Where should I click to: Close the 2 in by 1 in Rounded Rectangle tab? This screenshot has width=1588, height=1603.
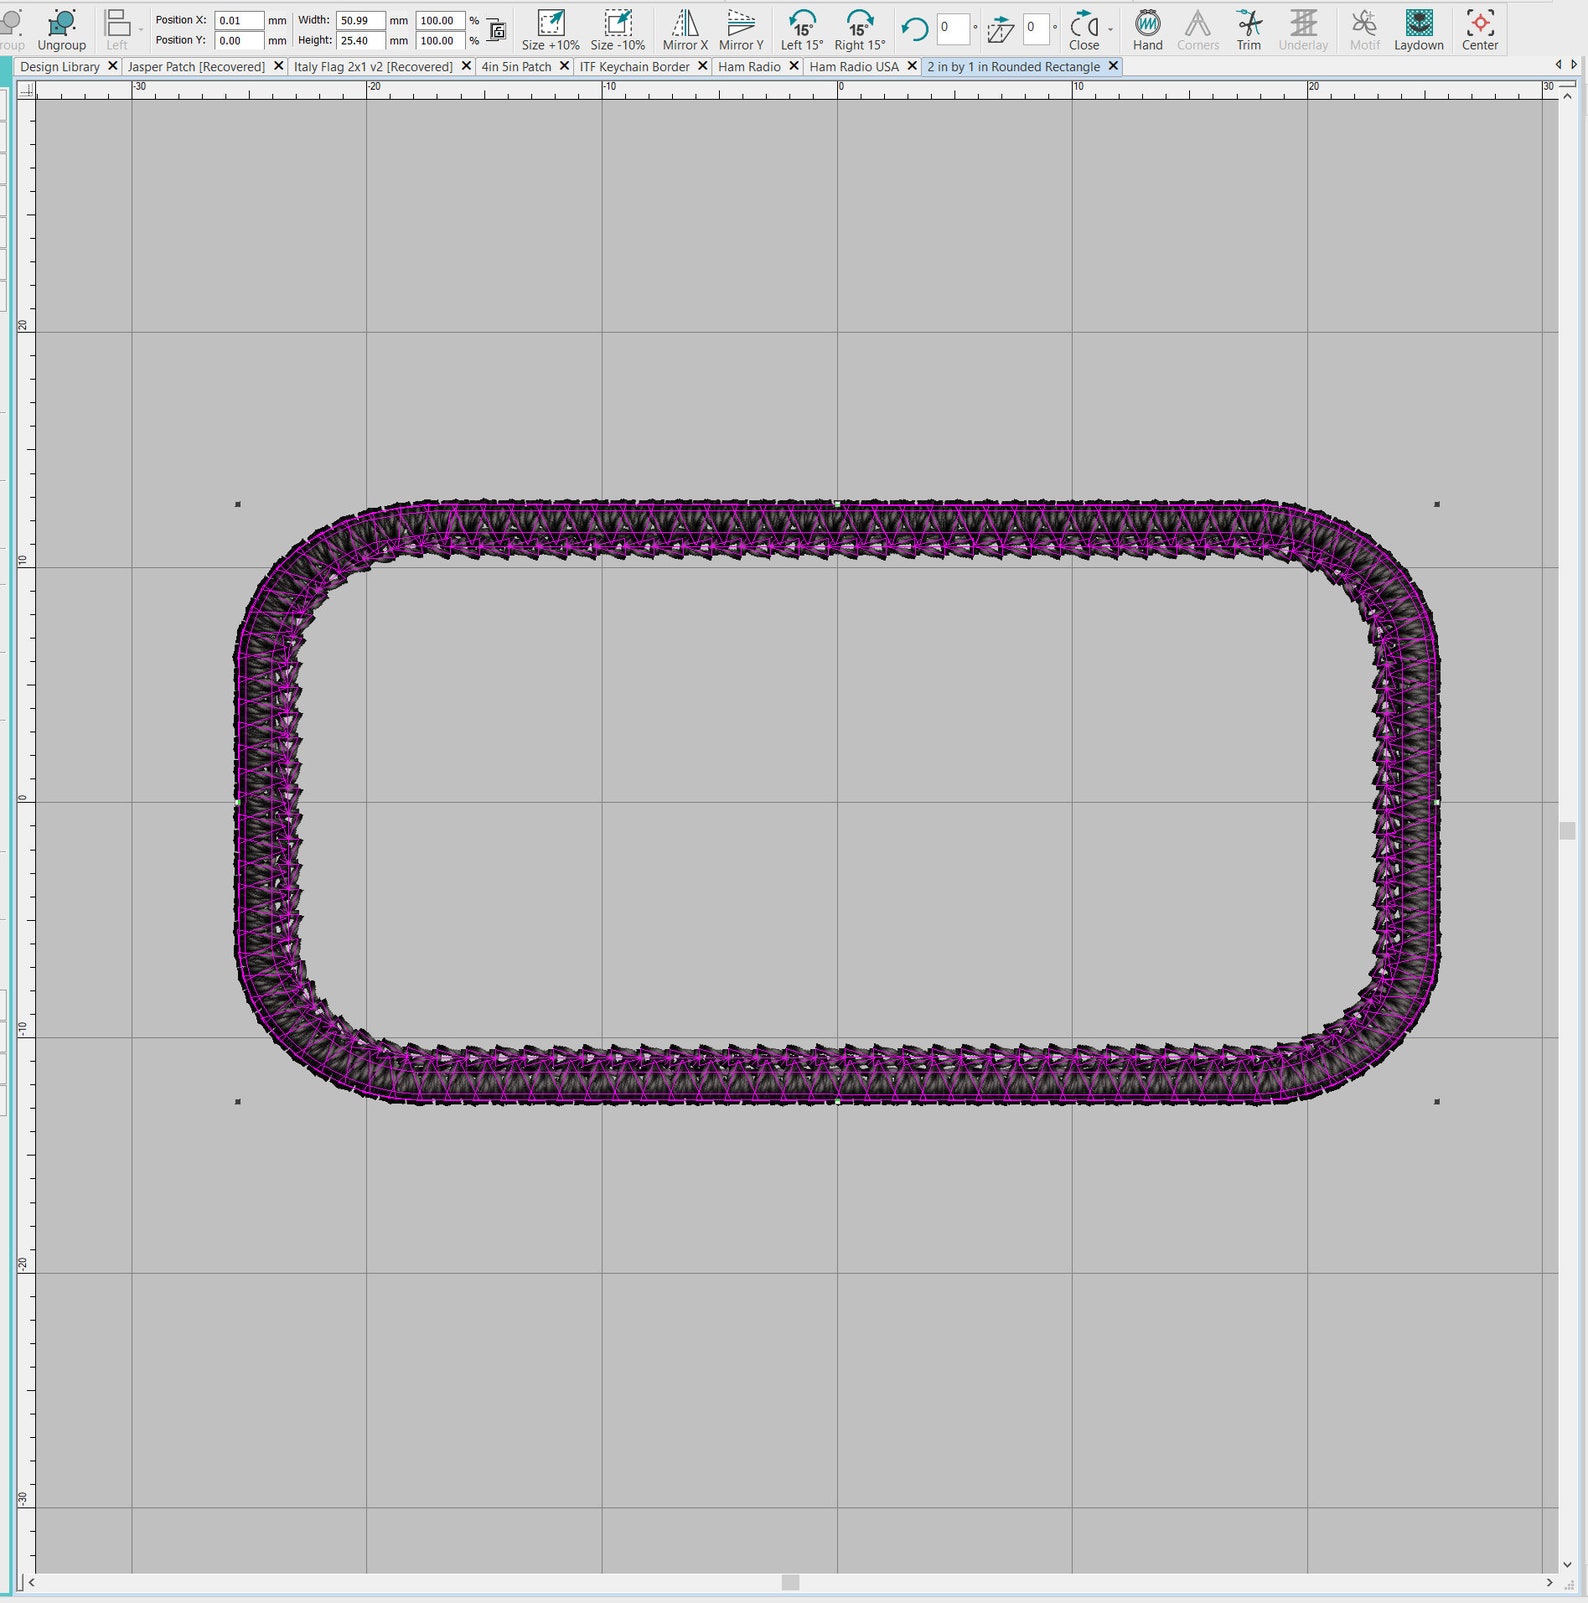pos(1113,66)
